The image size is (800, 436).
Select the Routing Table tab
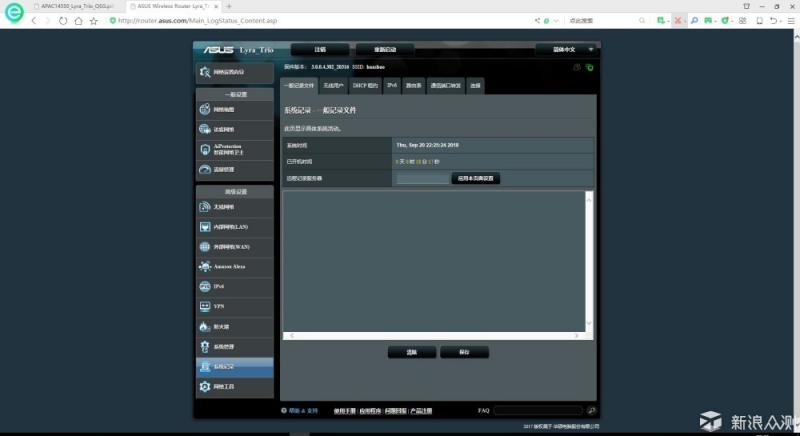[x=413, y=86]
